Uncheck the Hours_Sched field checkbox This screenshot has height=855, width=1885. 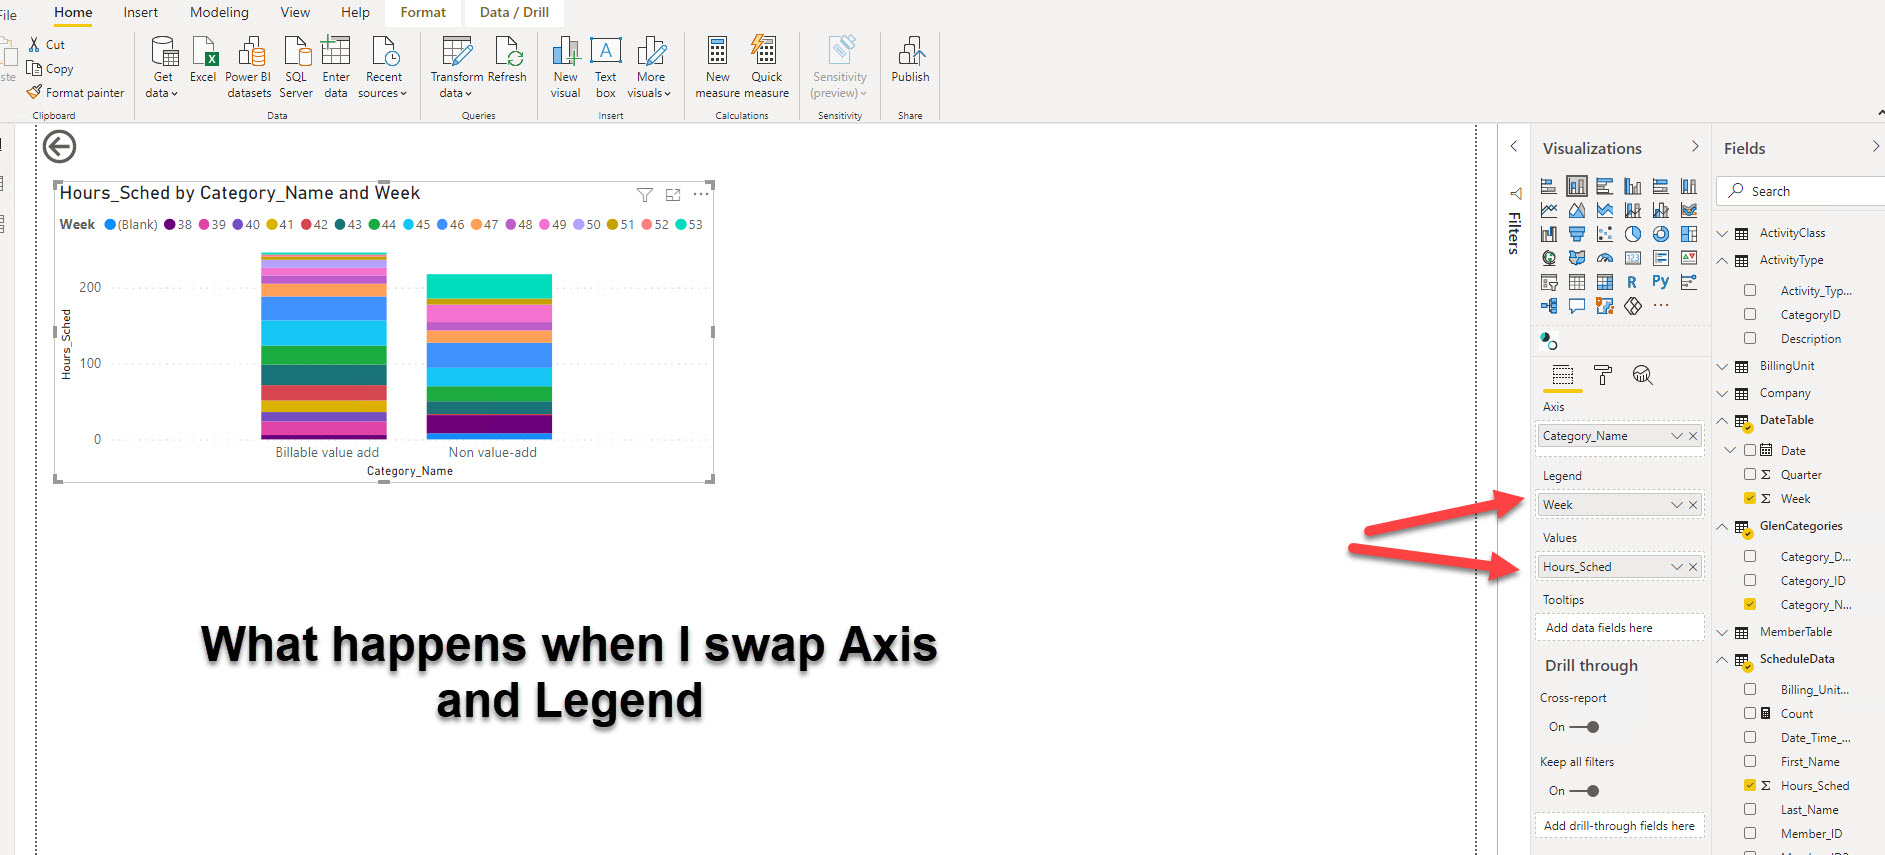pos(1750,786)
